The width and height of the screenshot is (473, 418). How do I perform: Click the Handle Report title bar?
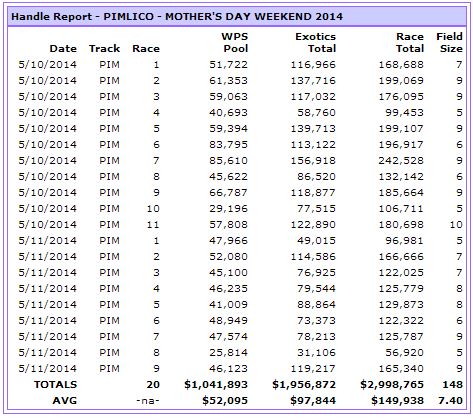click(236, 16)
